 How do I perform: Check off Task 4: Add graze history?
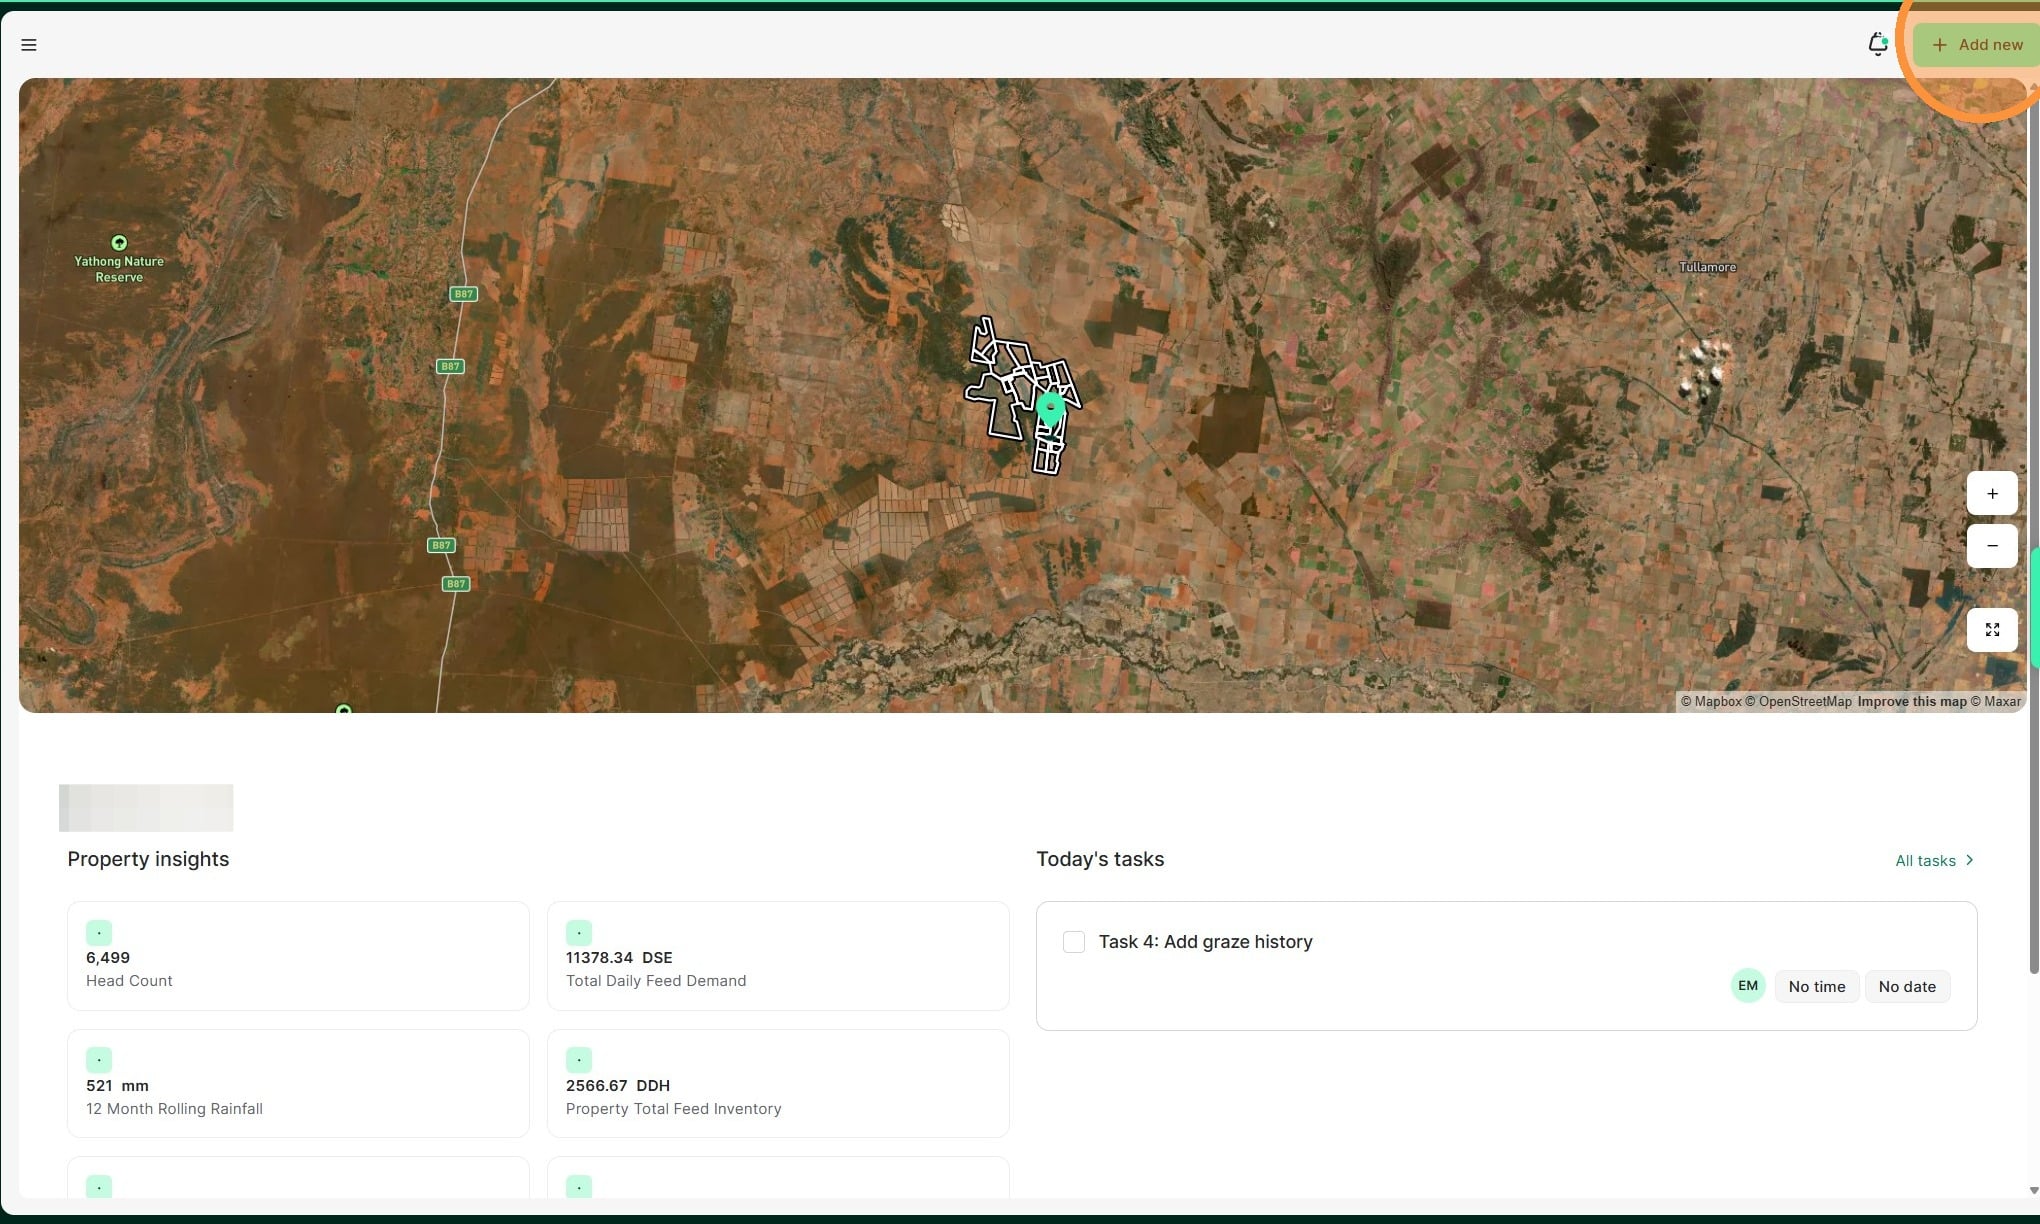1074,942
